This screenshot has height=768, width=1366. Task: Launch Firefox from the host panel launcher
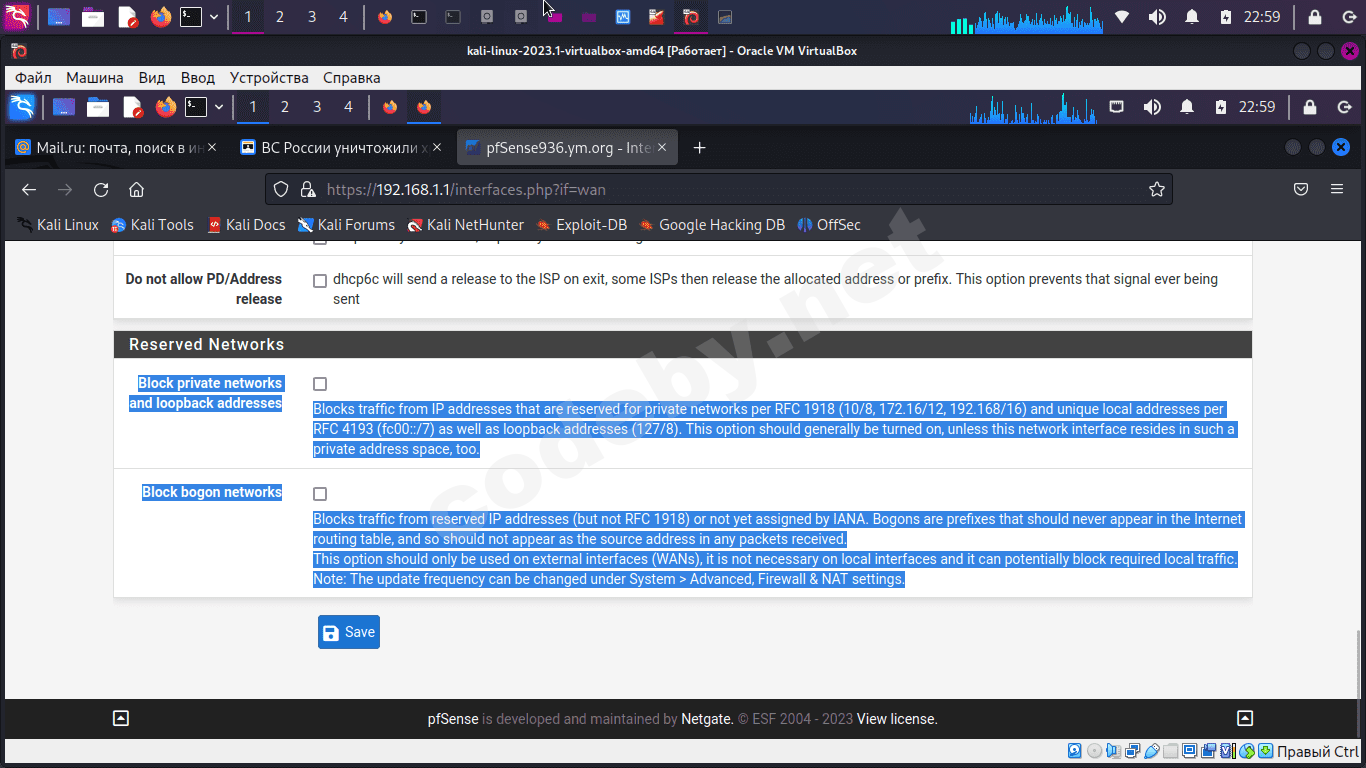pos(161,17)
